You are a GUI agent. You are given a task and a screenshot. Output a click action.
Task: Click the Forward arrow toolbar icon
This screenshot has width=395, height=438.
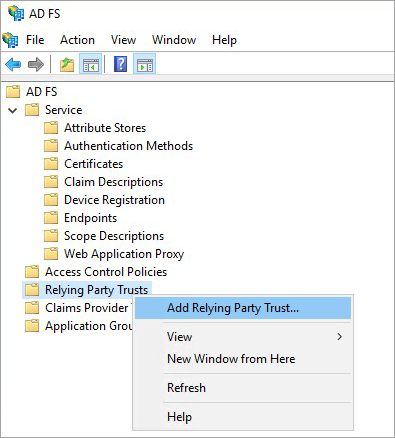click(x=36, y=64)
